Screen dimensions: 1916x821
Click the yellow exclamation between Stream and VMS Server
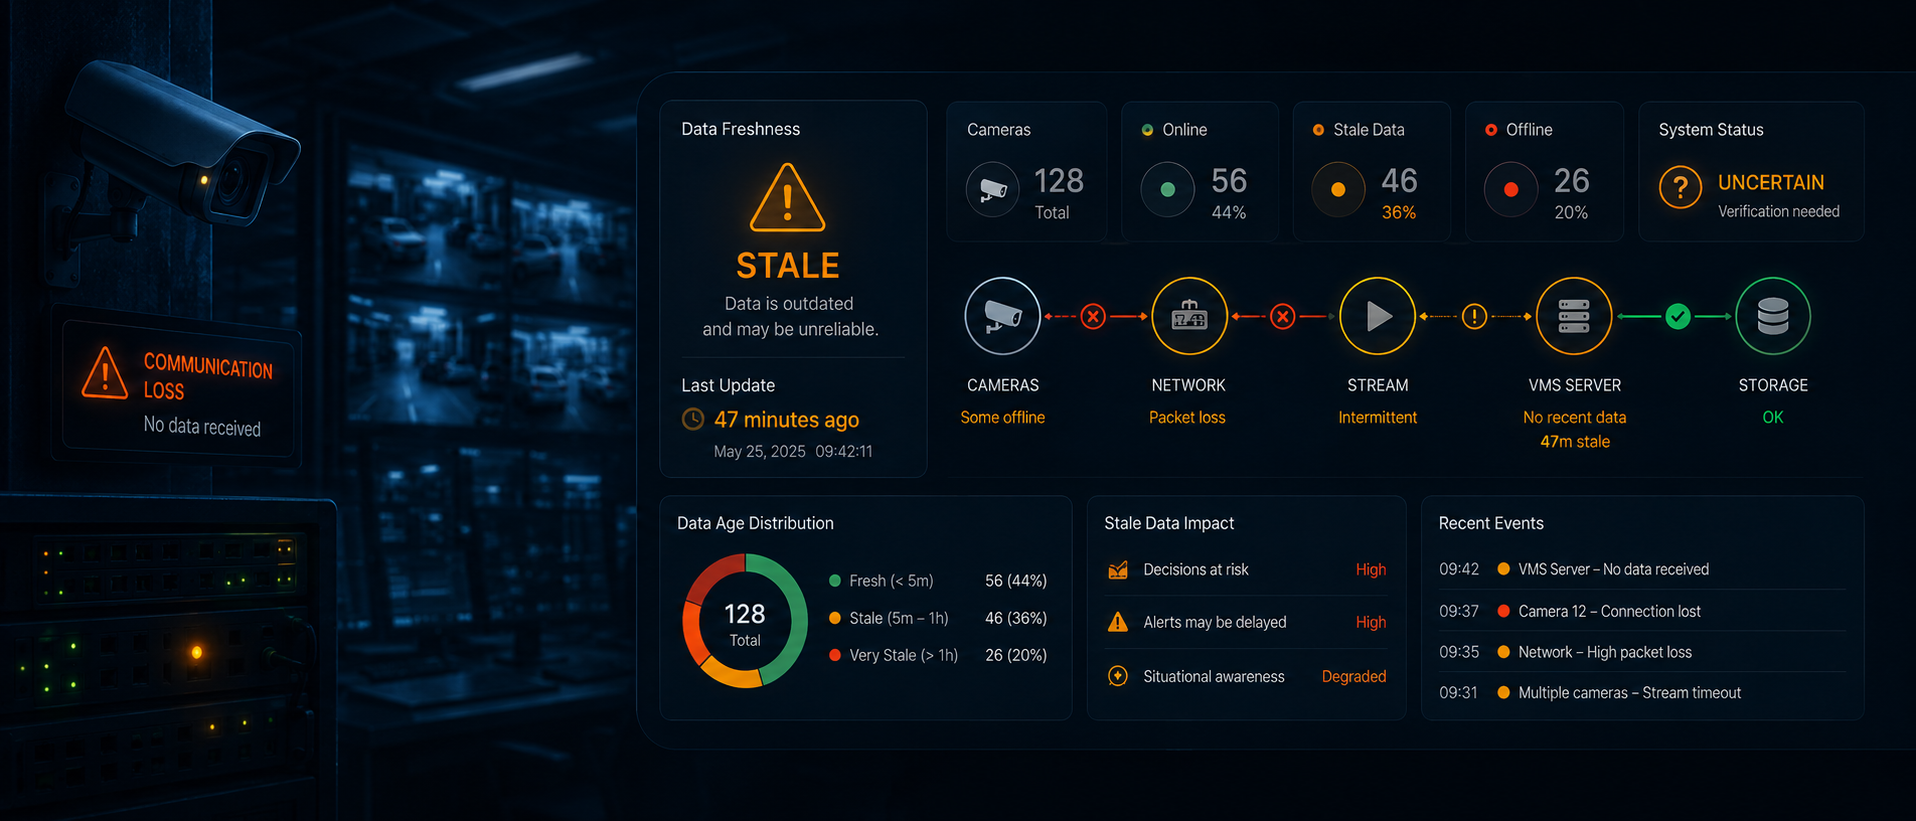tap(1474, 317)
